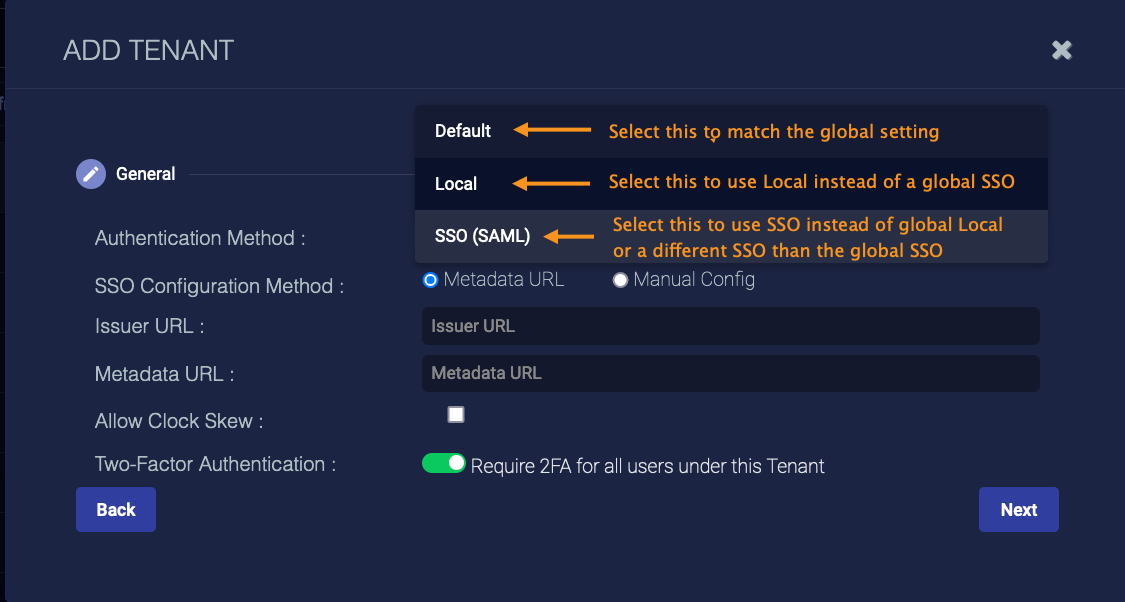Close the Add Tenant dialog
This screenshot has width=1125, height=602.
1061,50
